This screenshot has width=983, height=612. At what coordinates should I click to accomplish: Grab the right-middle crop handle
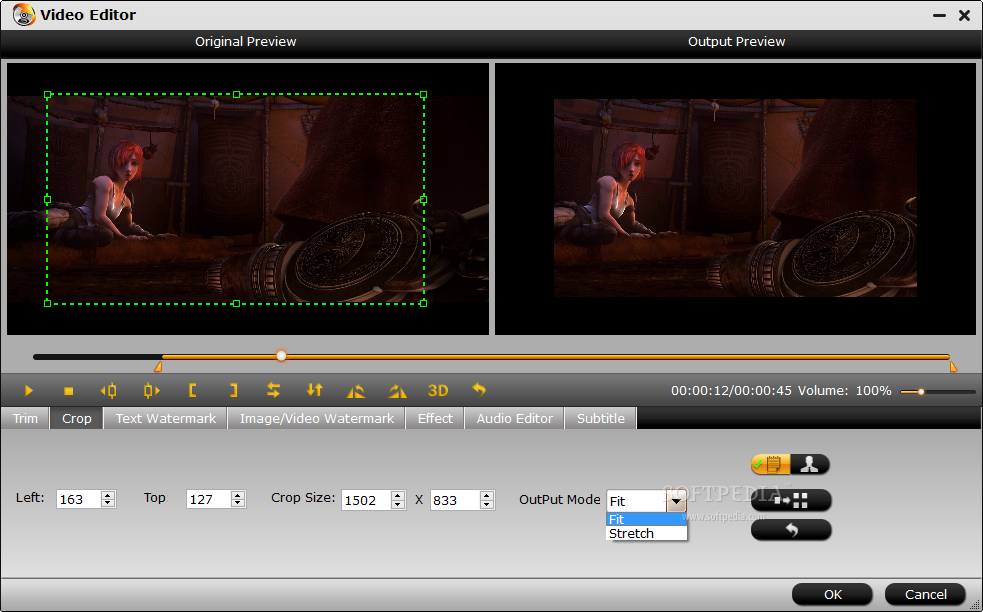424,199
